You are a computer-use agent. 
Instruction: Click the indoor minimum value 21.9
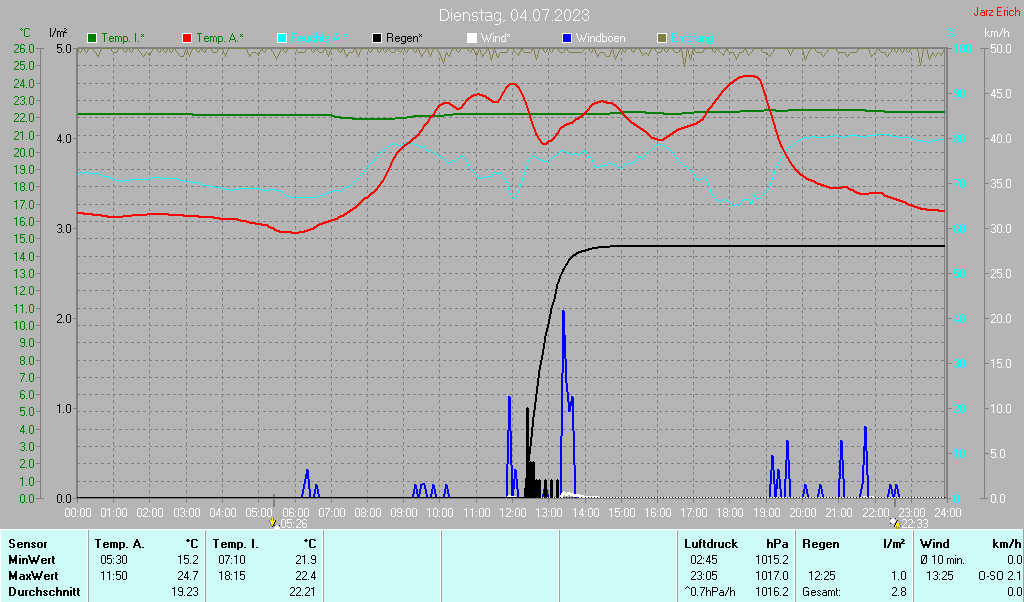click(x=304, y=560)
